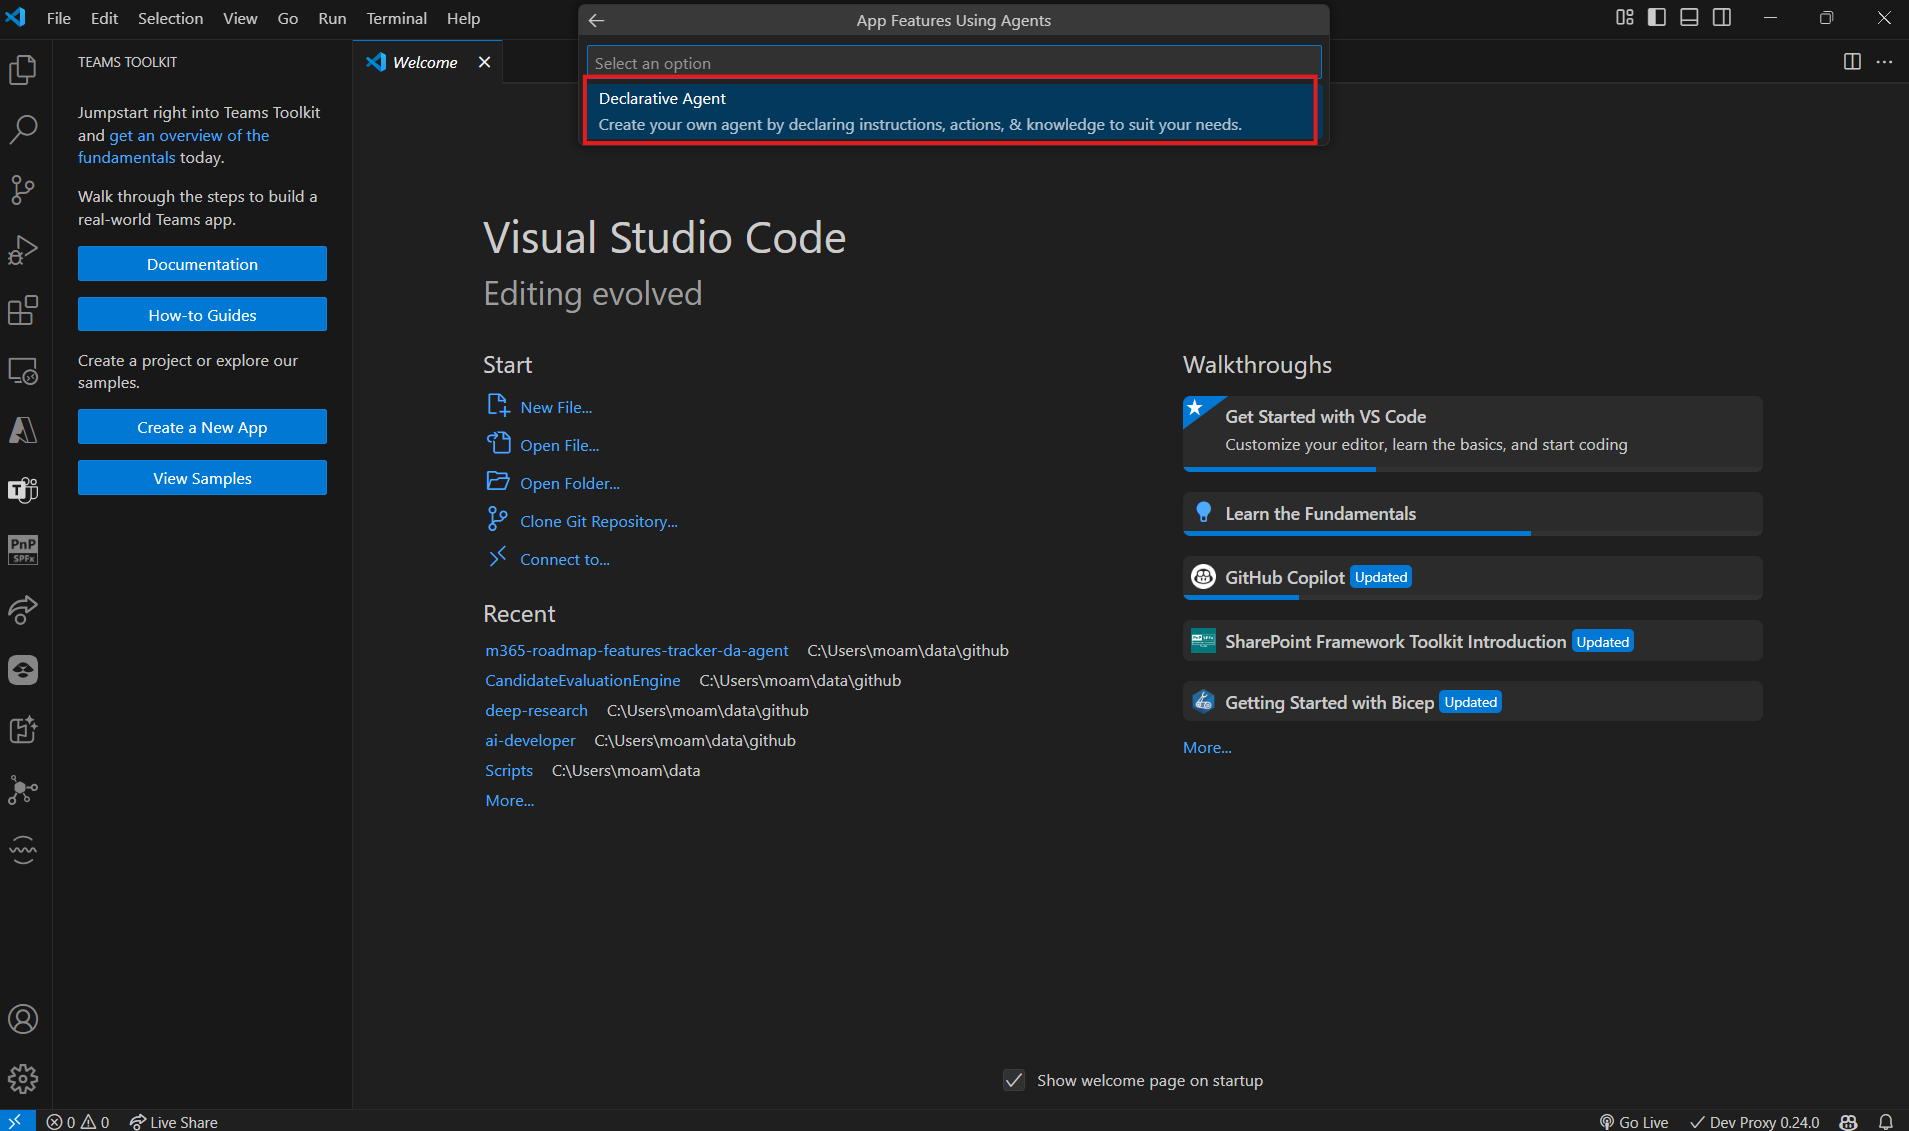Screen dimensions: 1909x1131
Task: Open the Terminal menu
Action: (396, 18)
